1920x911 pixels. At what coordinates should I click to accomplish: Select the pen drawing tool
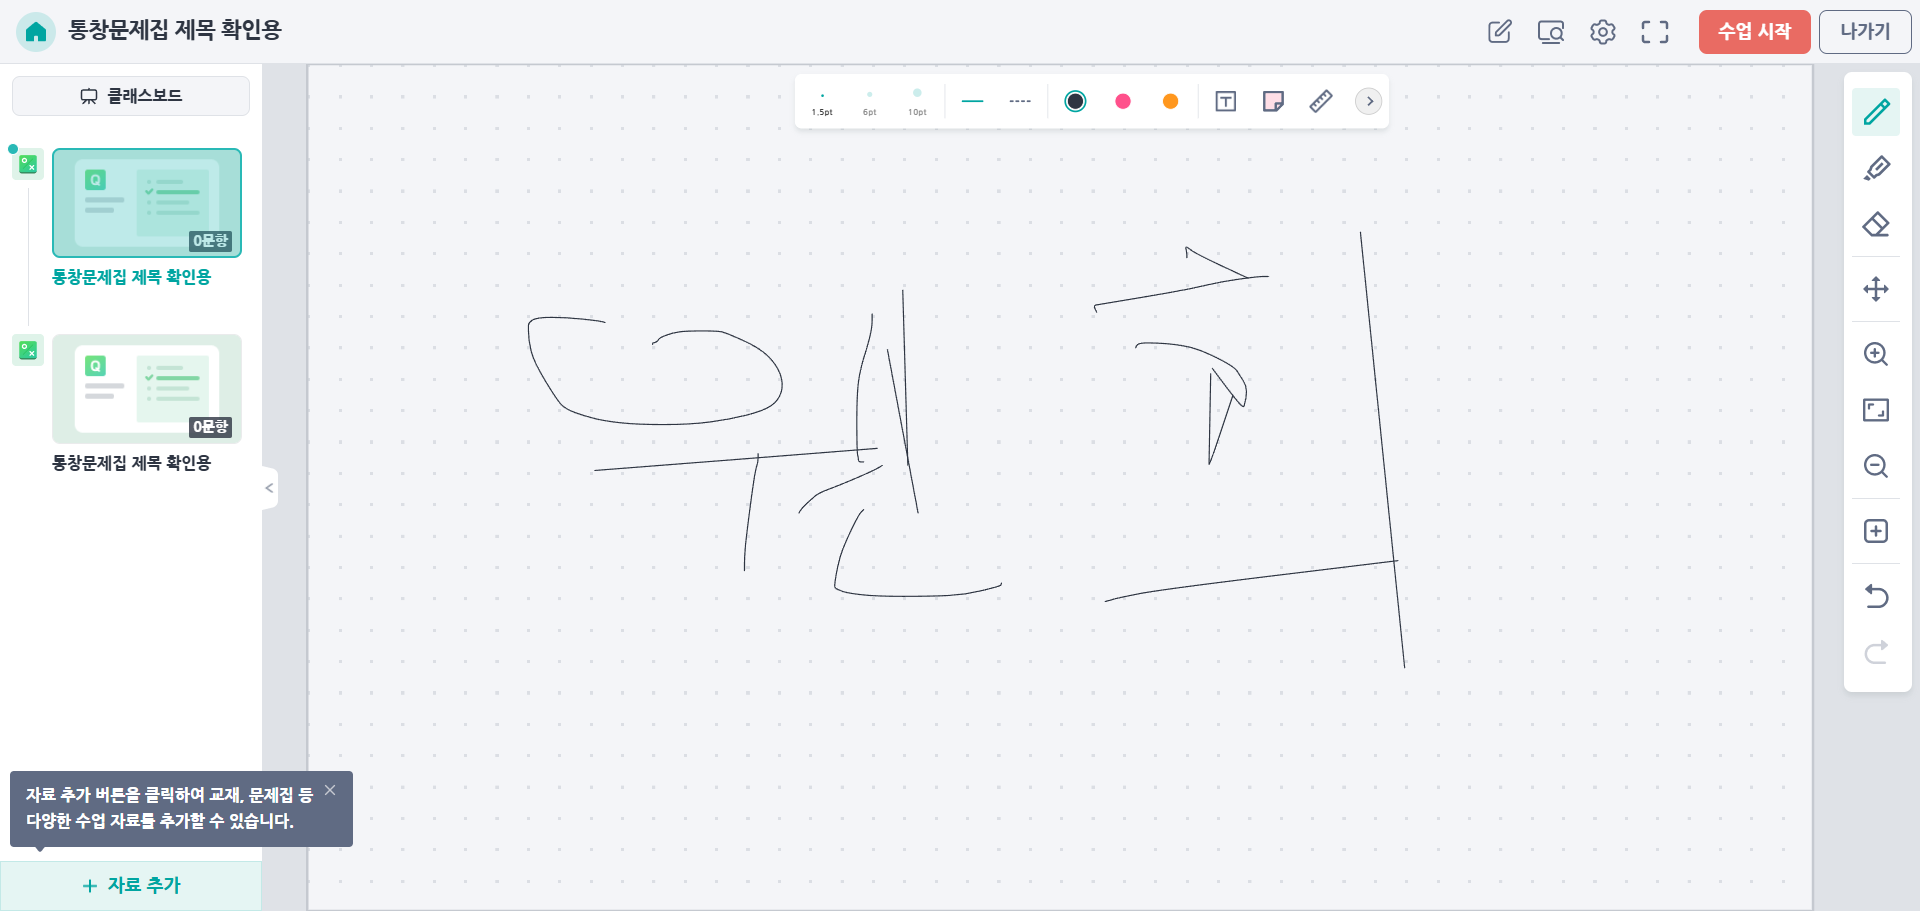coord(1876,112)
